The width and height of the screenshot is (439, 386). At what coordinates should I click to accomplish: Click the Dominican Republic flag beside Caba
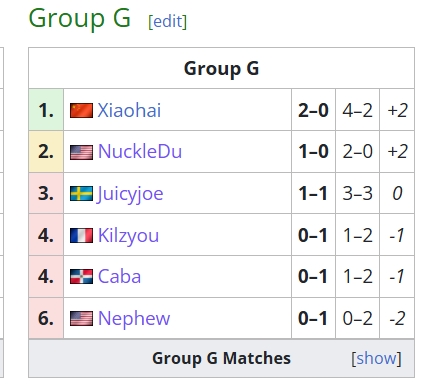click(81, 277)
